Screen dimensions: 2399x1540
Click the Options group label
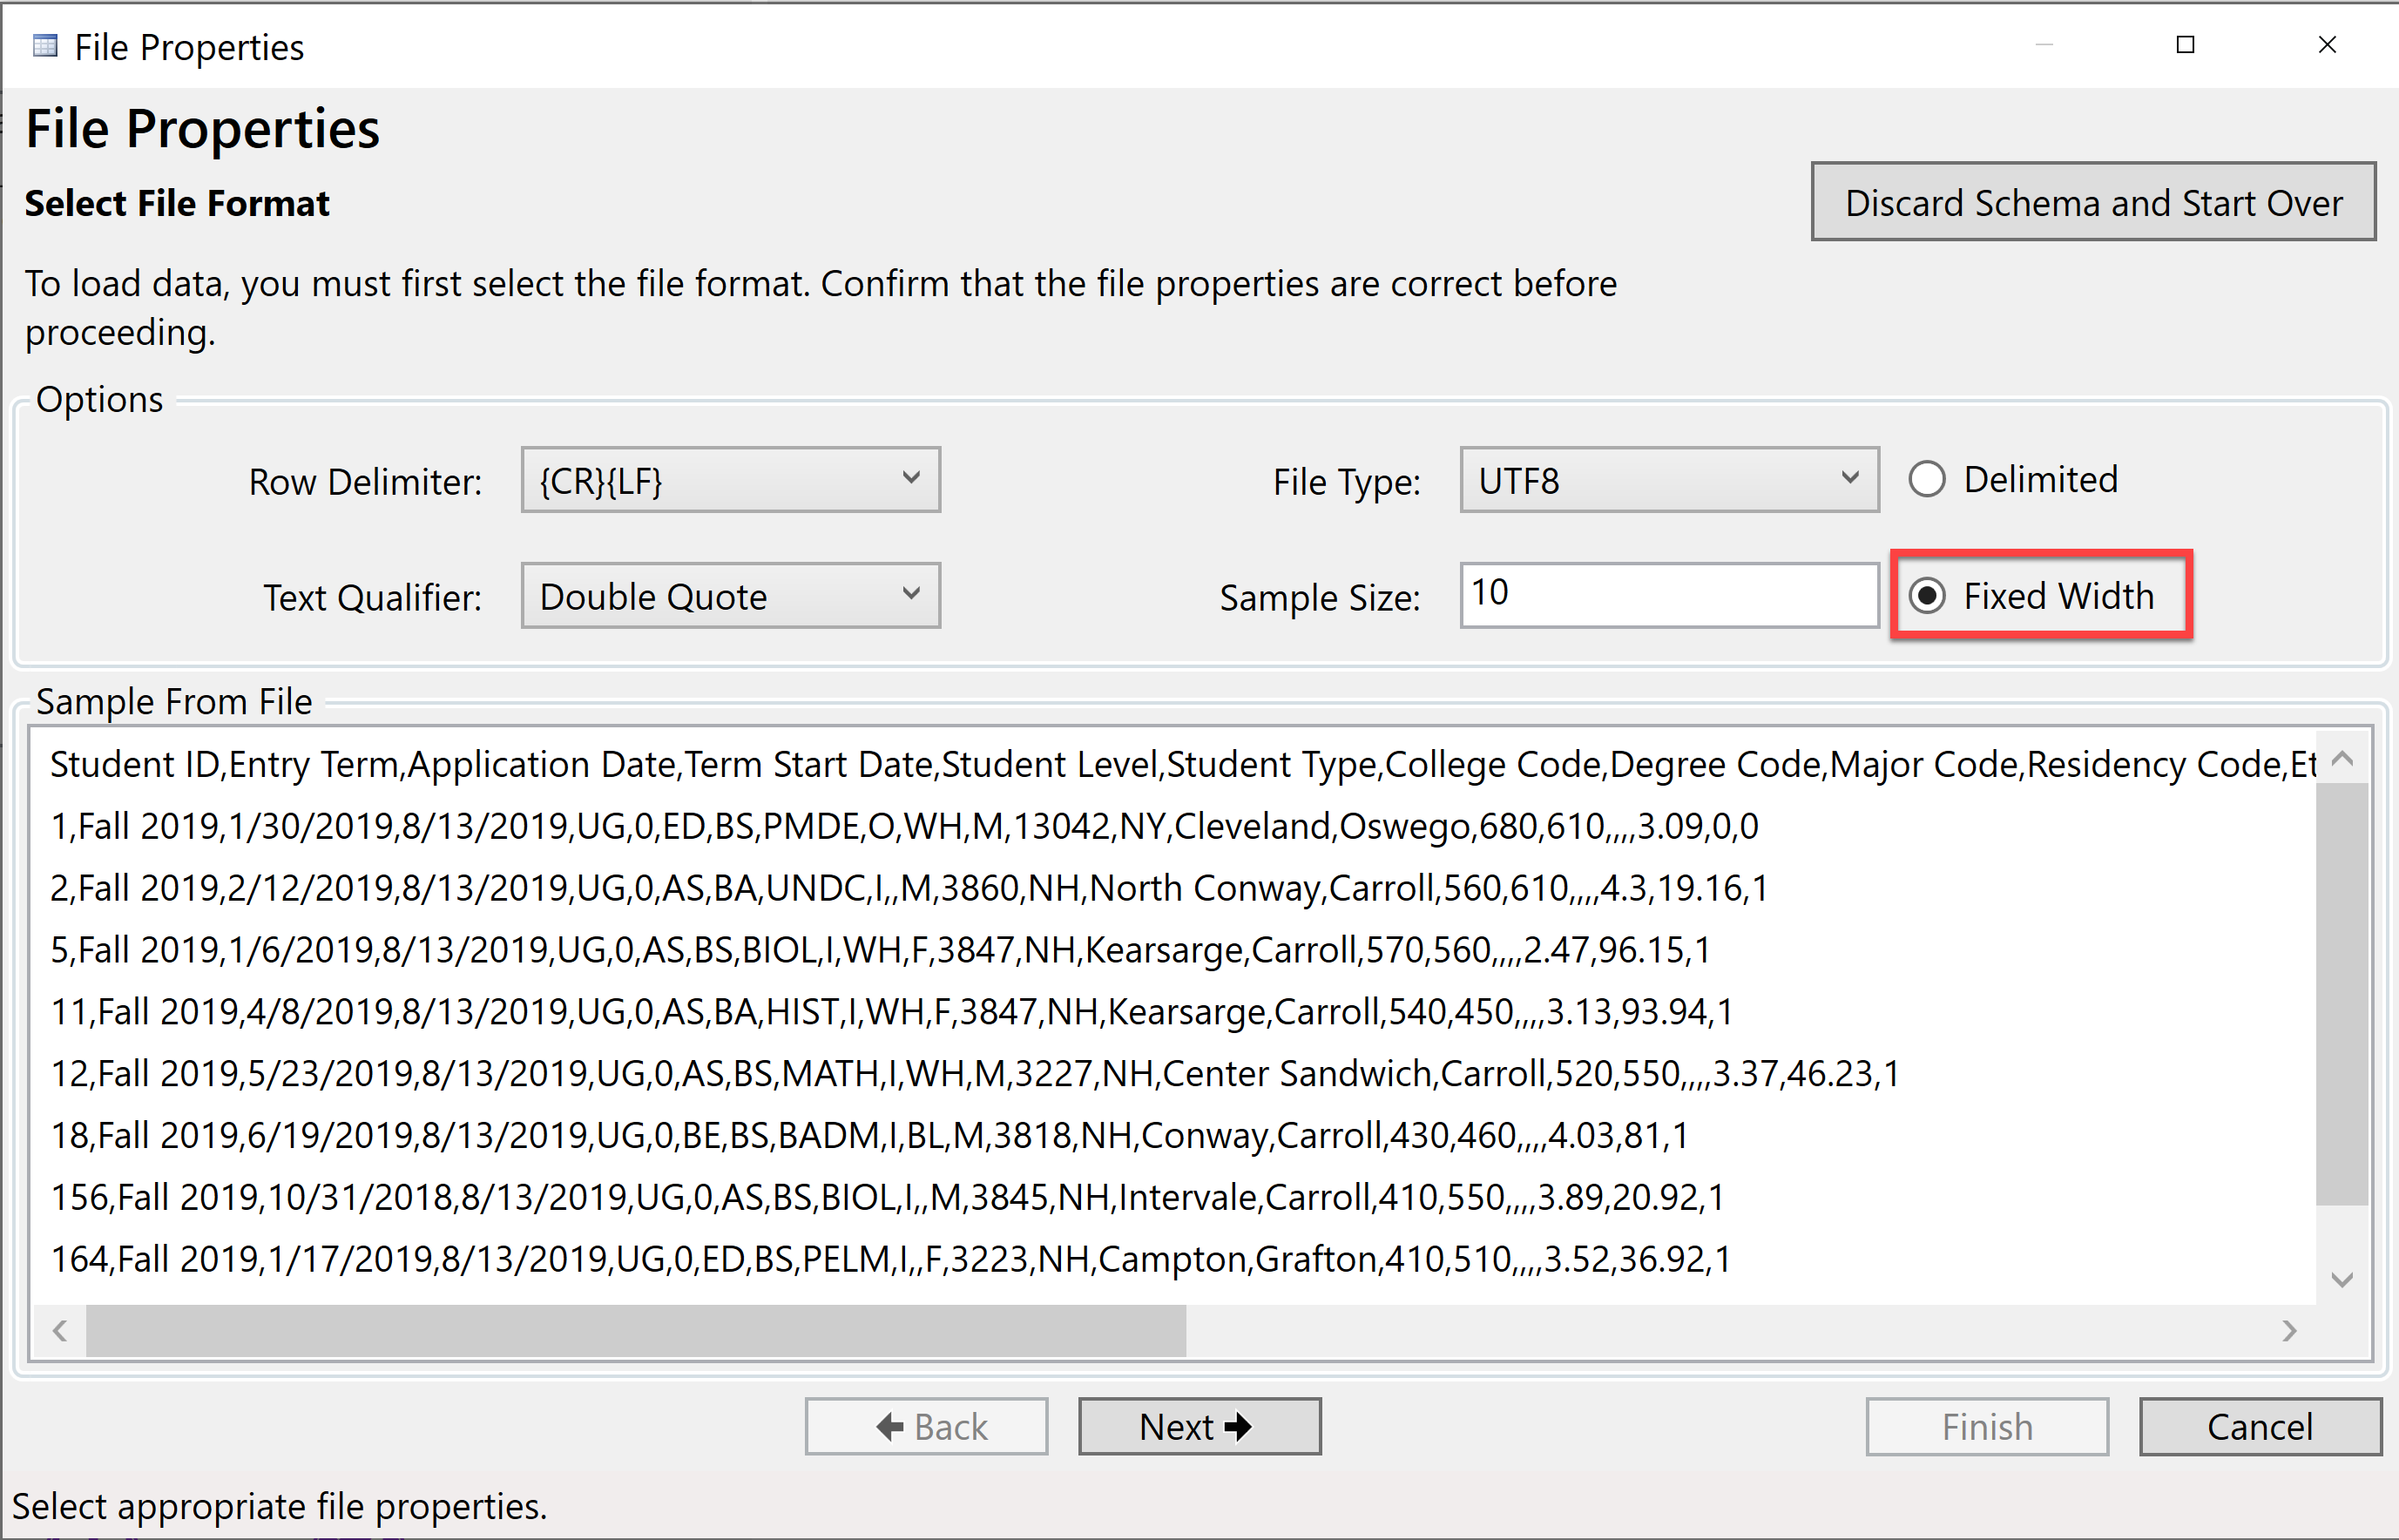click(x=99, y=399)
